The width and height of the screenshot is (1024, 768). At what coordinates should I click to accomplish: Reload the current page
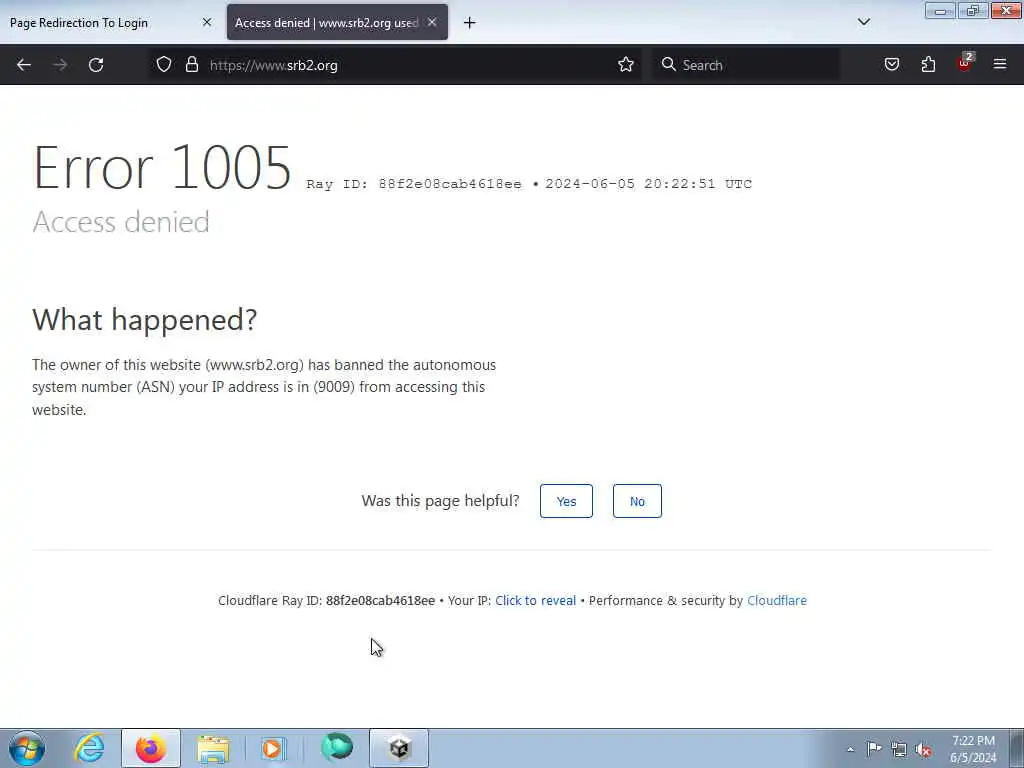click(96, 65)
